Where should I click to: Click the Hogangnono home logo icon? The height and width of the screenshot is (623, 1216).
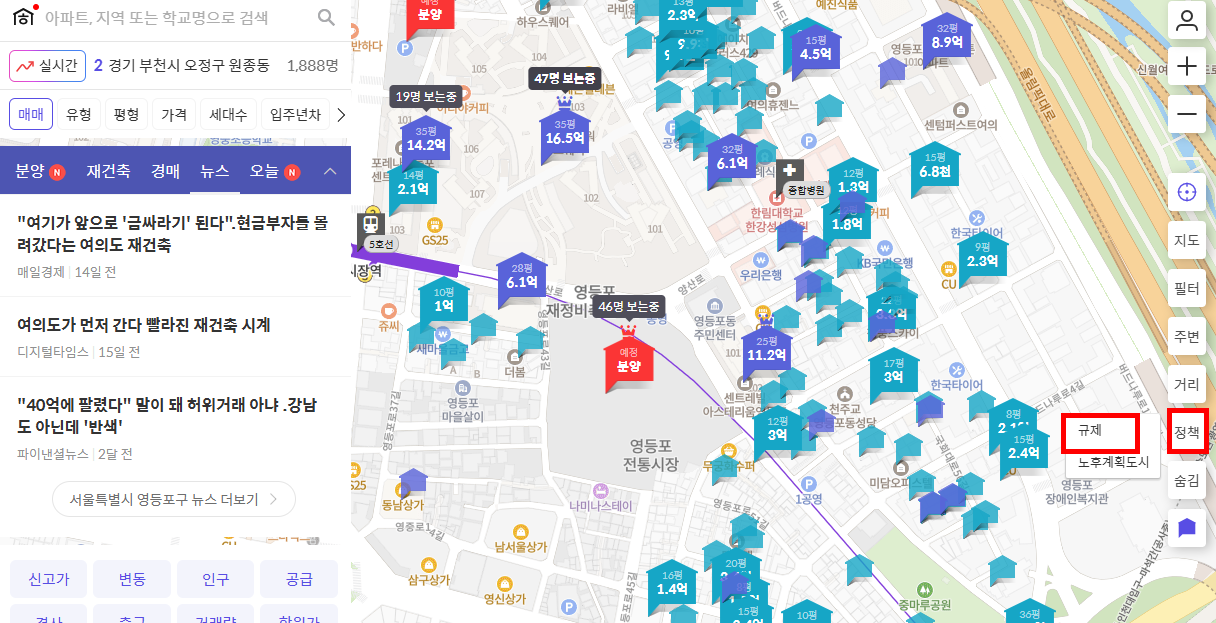click(x=24, y=16)
